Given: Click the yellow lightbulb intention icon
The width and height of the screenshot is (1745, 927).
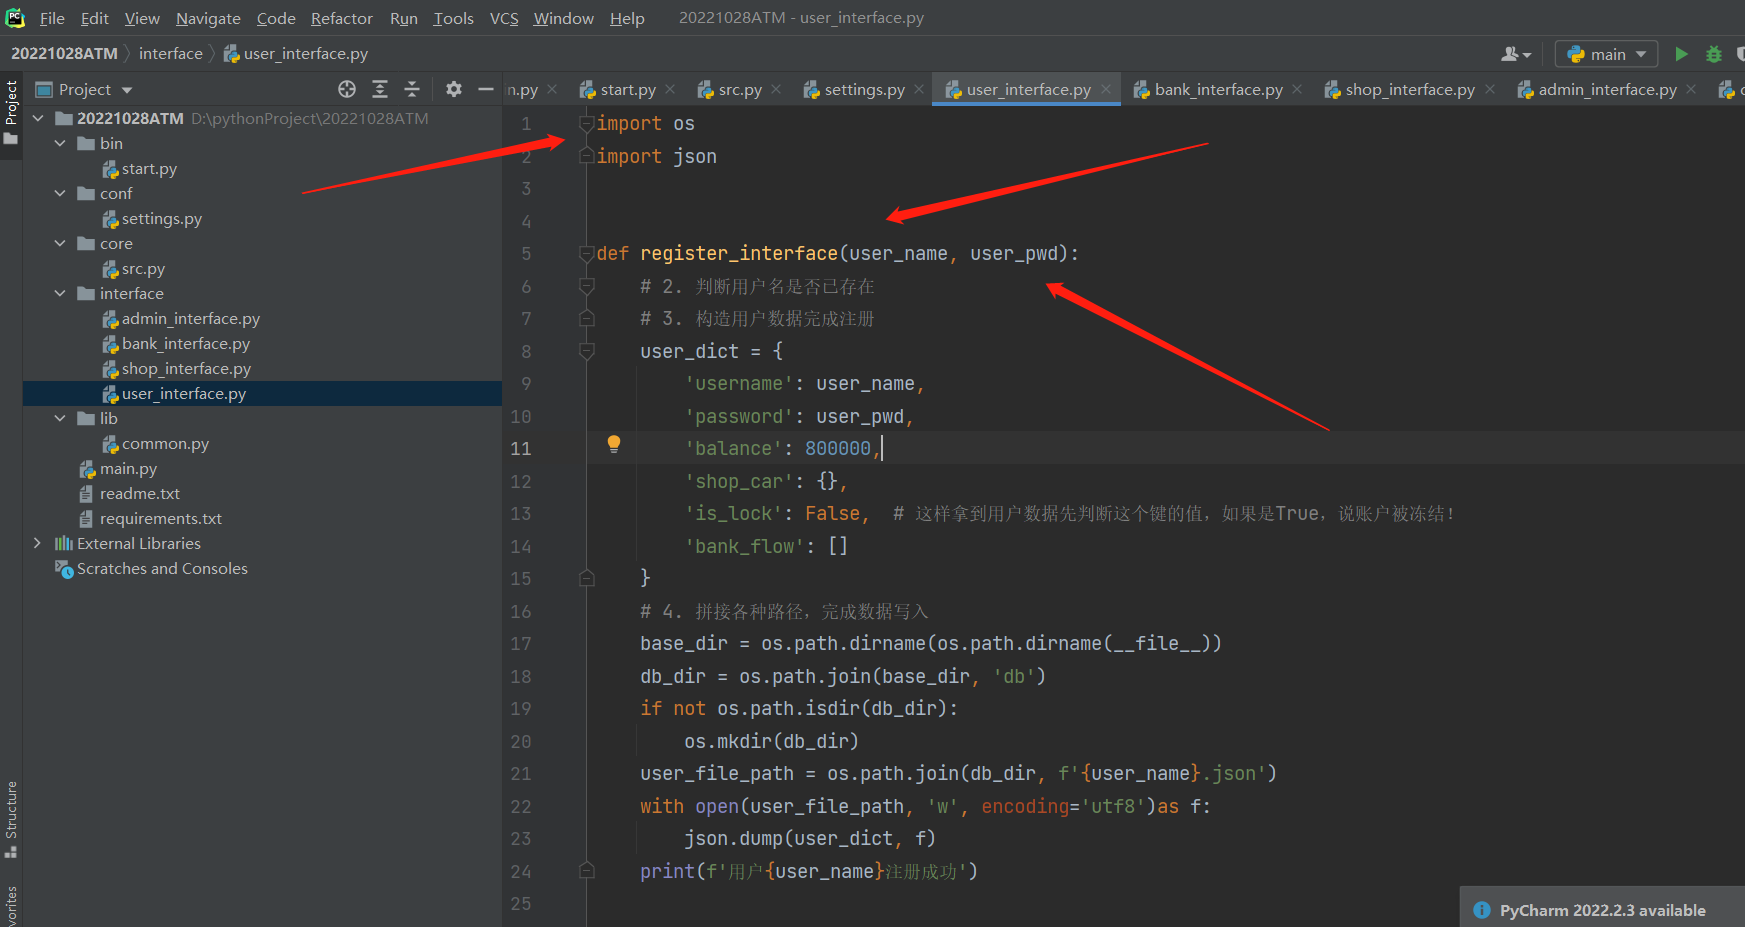Looking at the screenshot, I should pyautogui.click(x=614, y=444).
